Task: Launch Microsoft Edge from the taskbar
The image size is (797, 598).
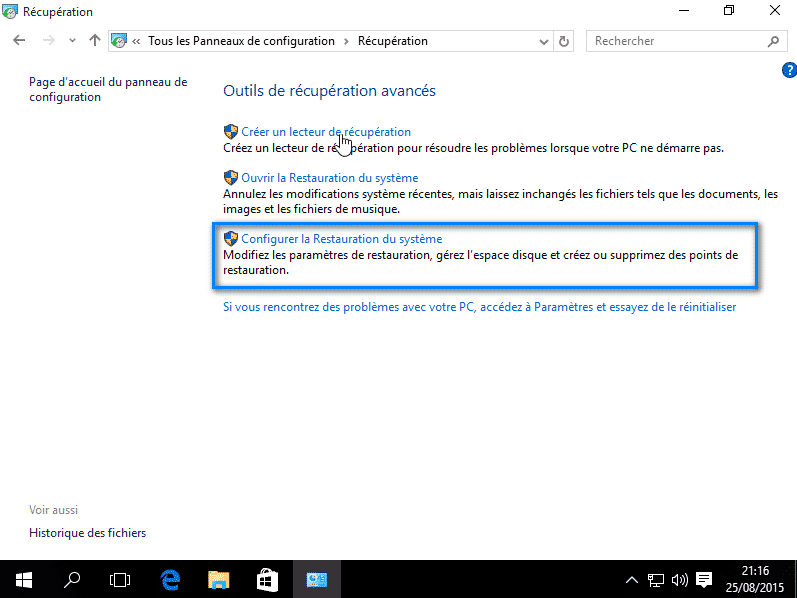Action: tap(170, 578)
